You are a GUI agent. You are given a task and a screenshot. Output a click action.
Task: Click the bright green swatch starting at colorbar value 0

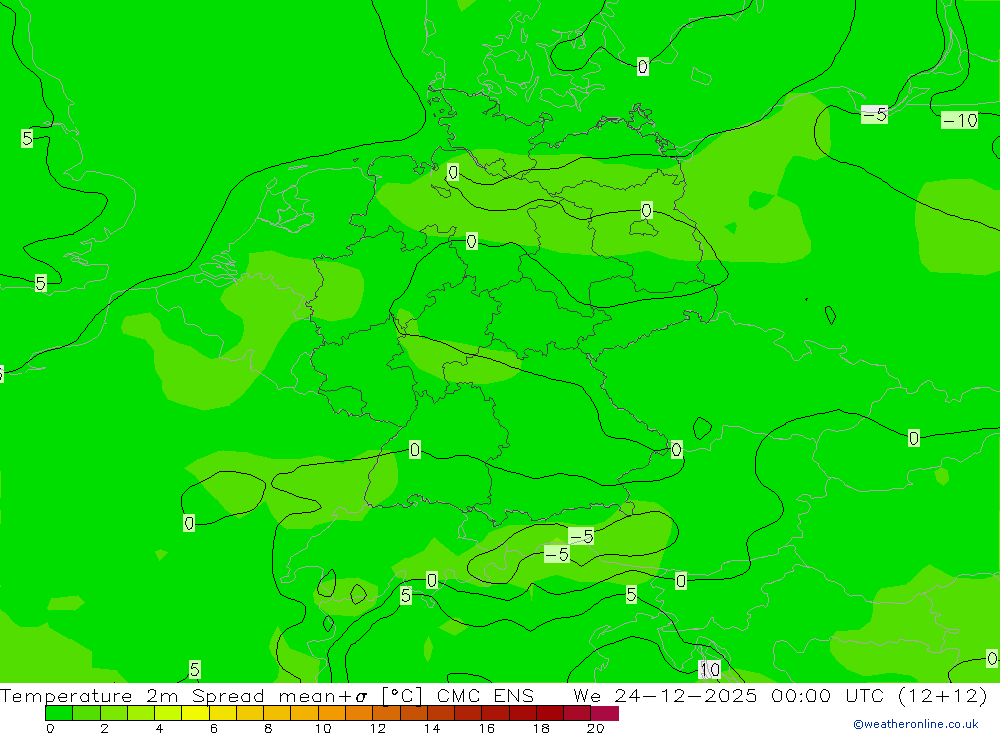click(x=59, y=713)
